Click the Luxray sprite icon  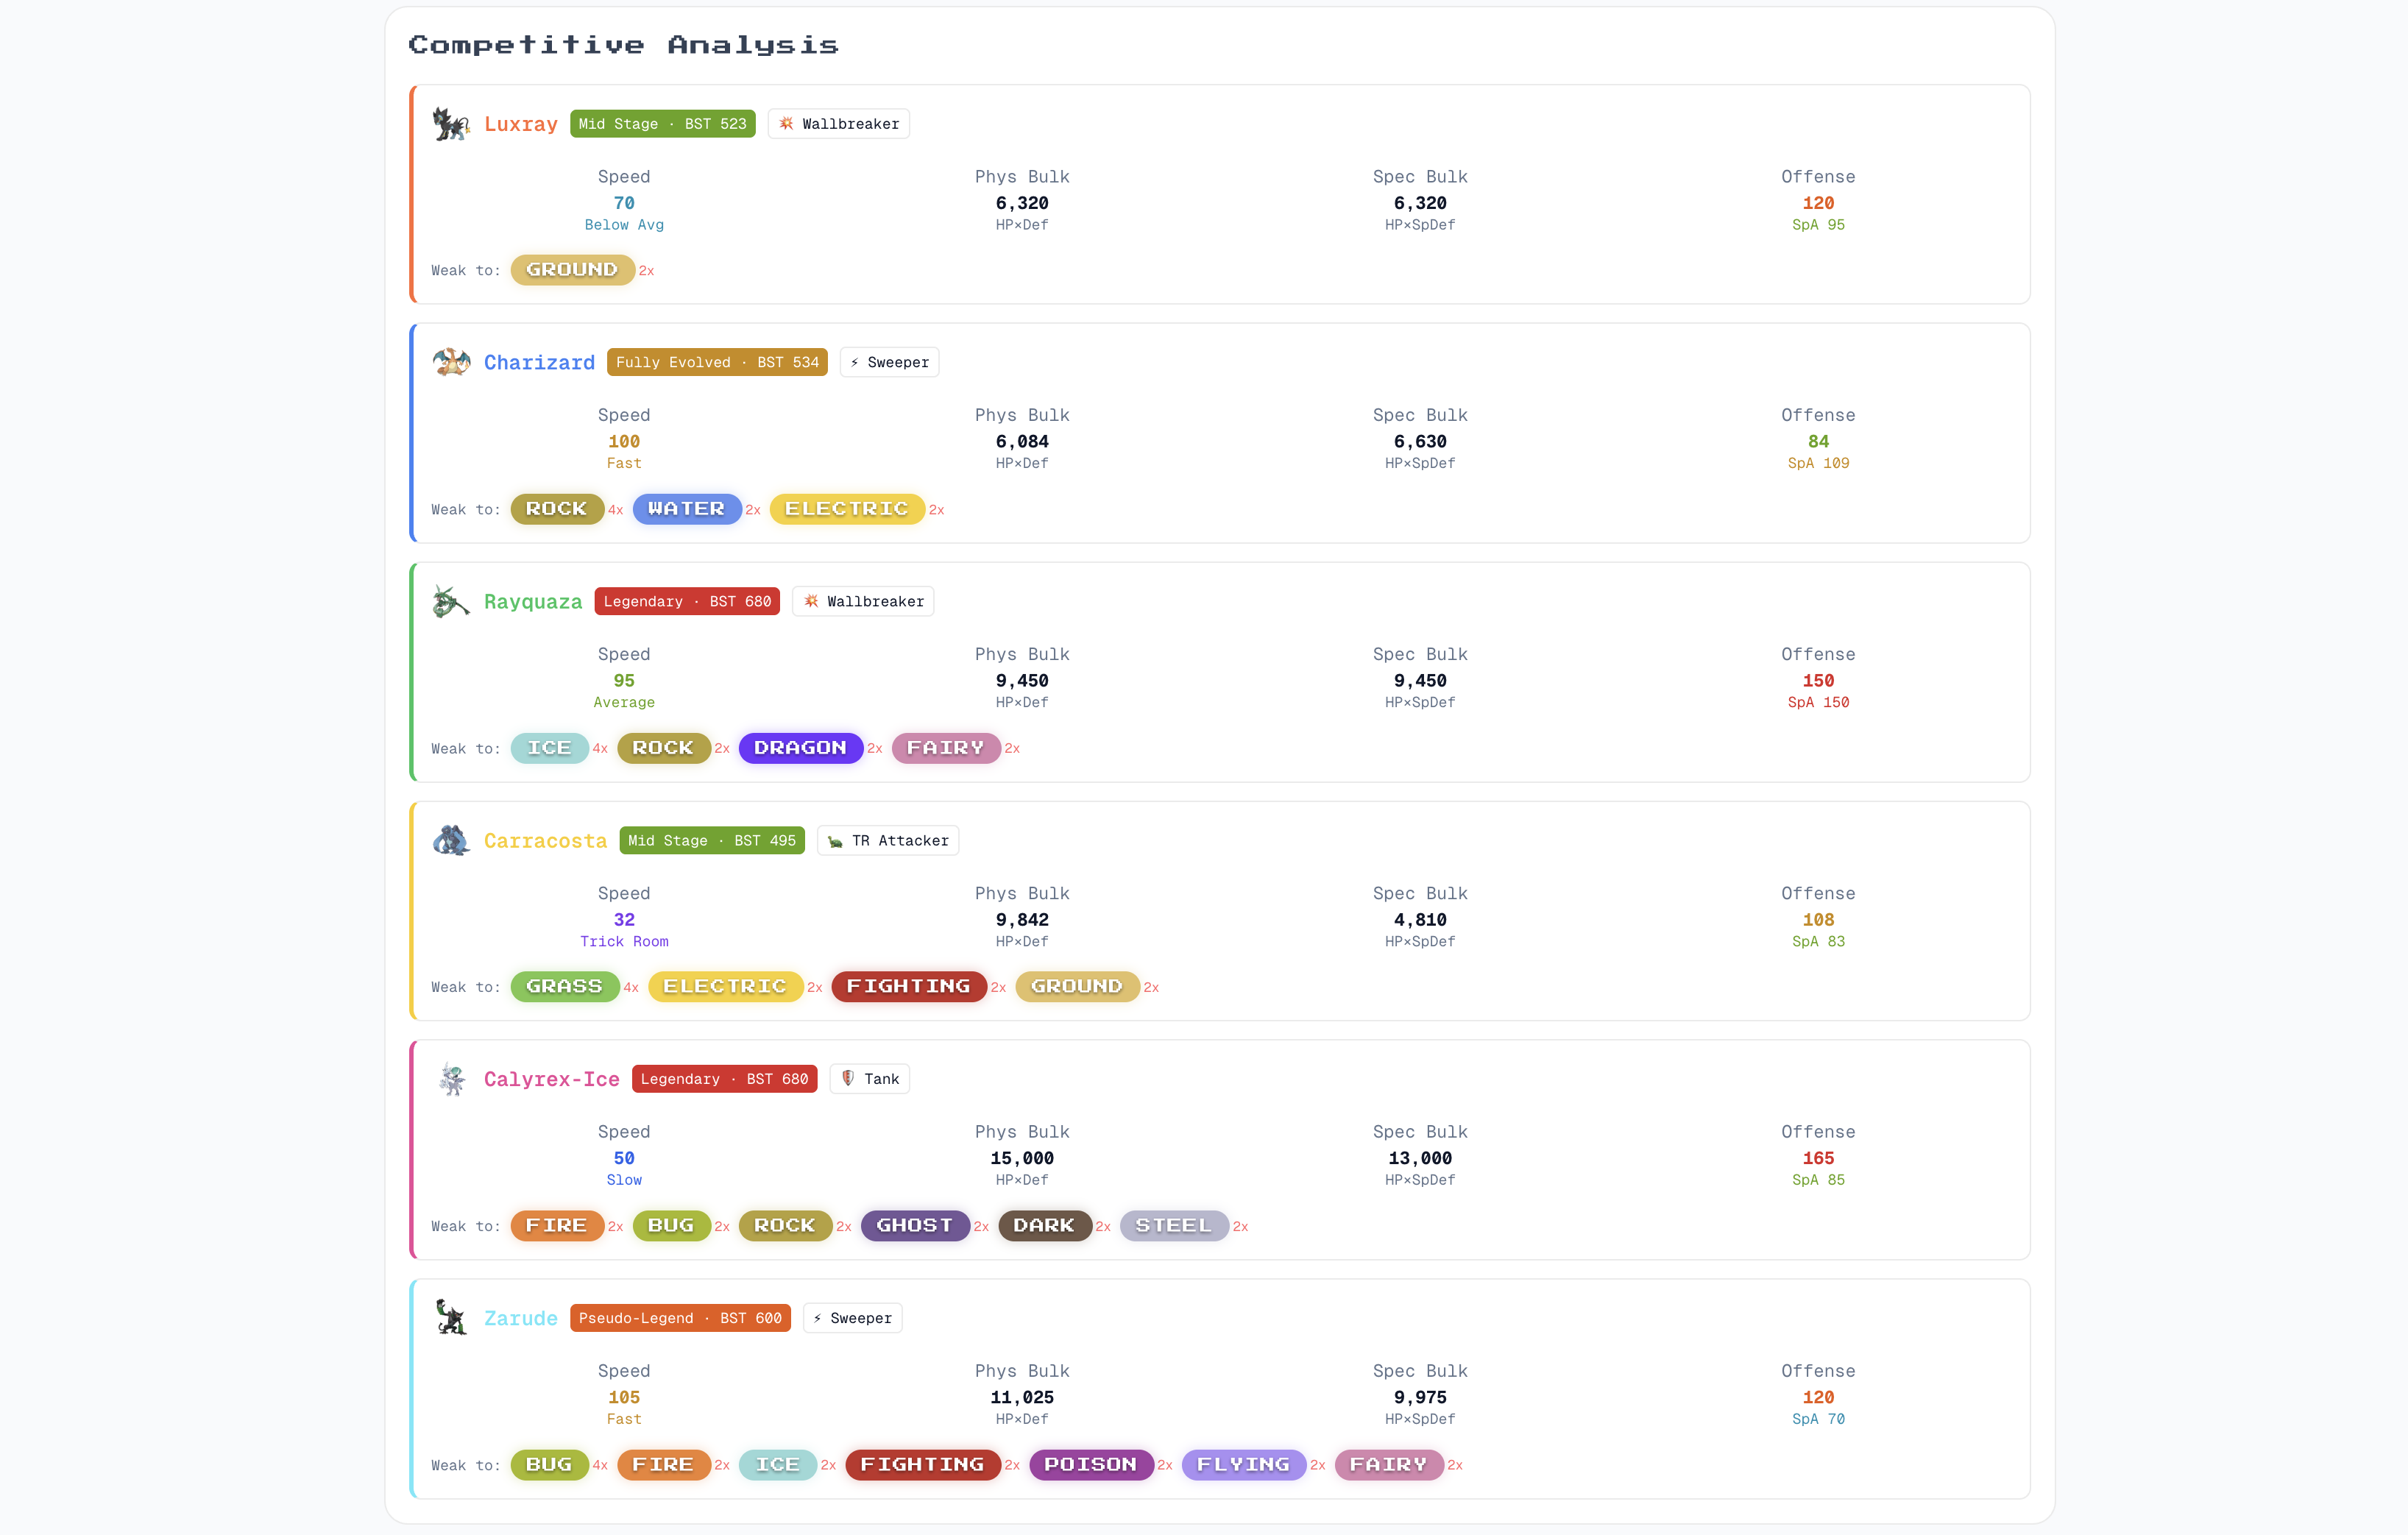coord(451,124)
